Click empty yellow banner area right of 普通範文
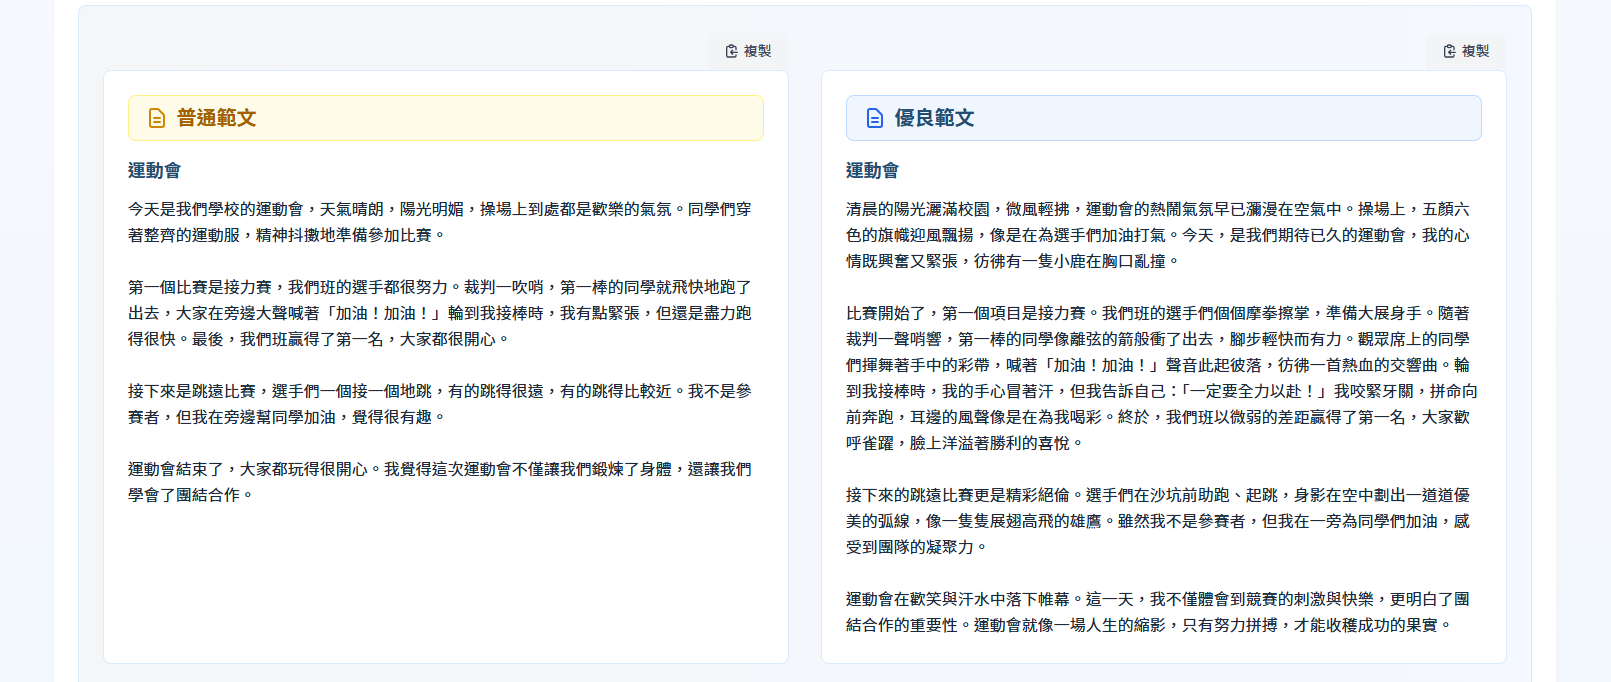This screenshot has height=682, width=1611. tap(520, 118)
